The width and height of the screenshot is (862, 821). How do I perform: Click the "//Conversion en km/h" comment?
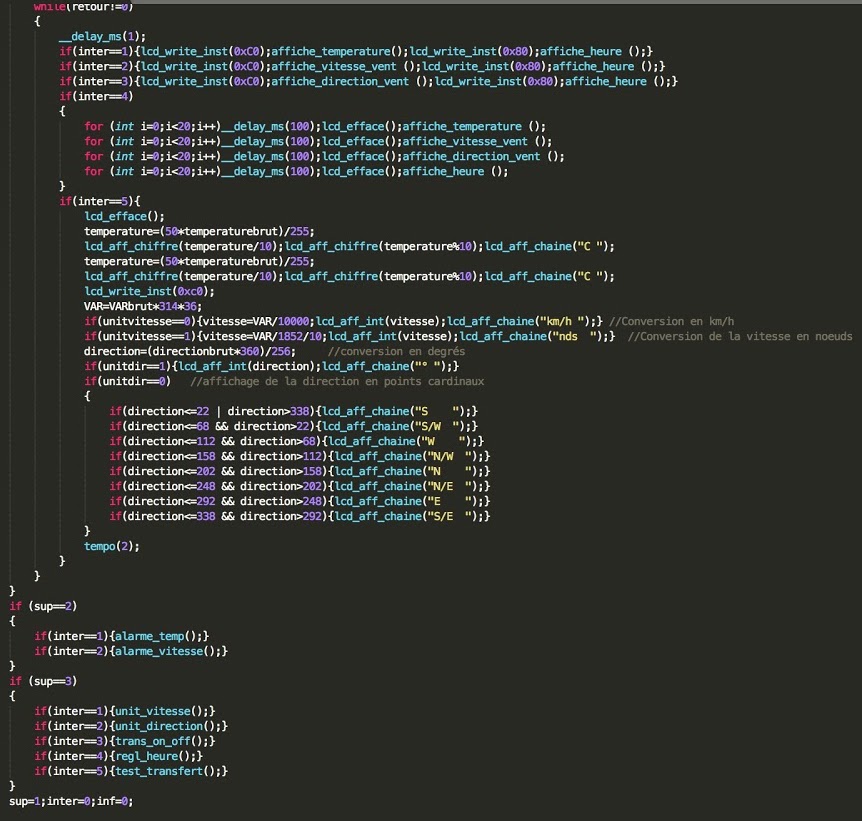coord(670,321)
